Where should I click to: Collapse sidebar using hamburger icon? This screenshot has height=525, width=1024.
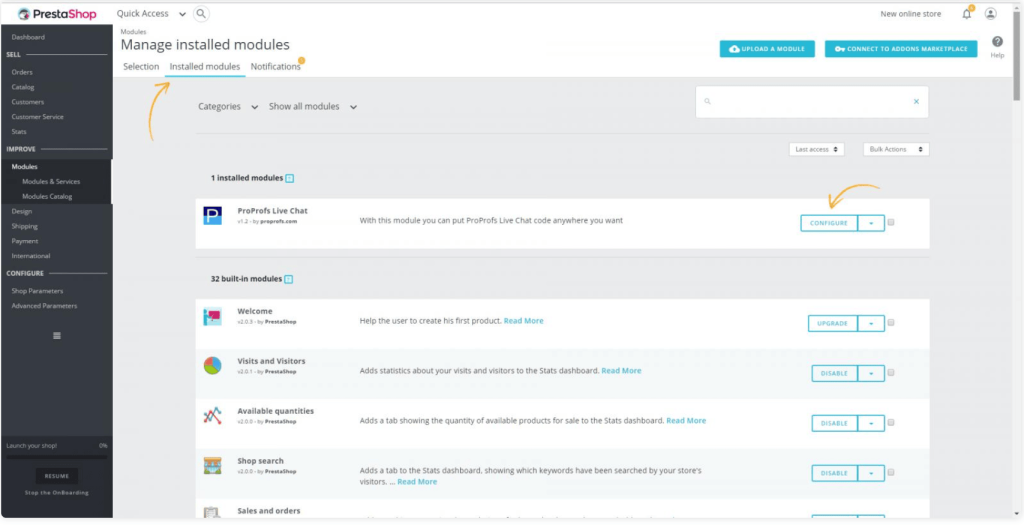57,336
